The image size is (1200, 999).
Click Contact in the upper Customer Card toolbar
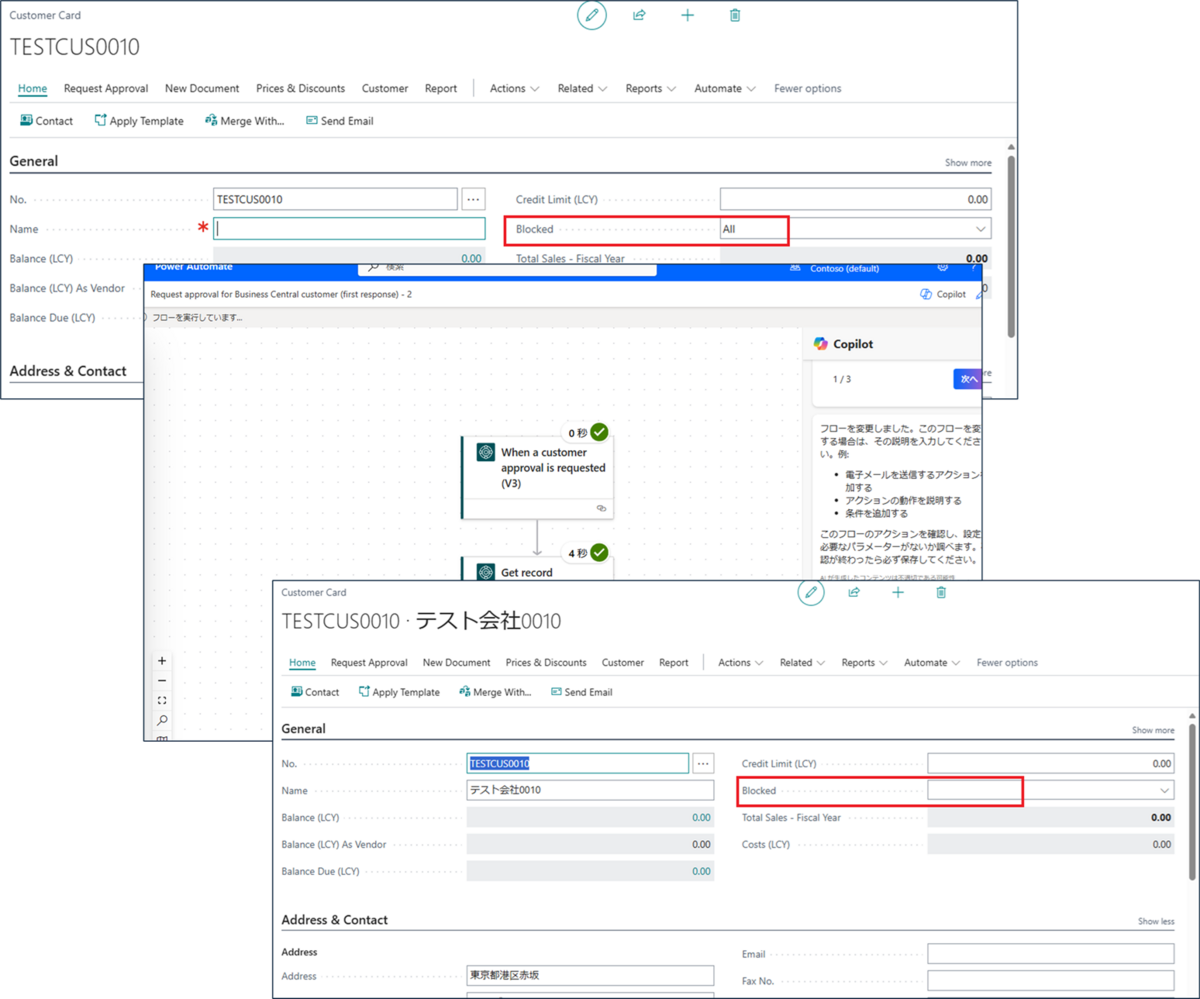46,120
